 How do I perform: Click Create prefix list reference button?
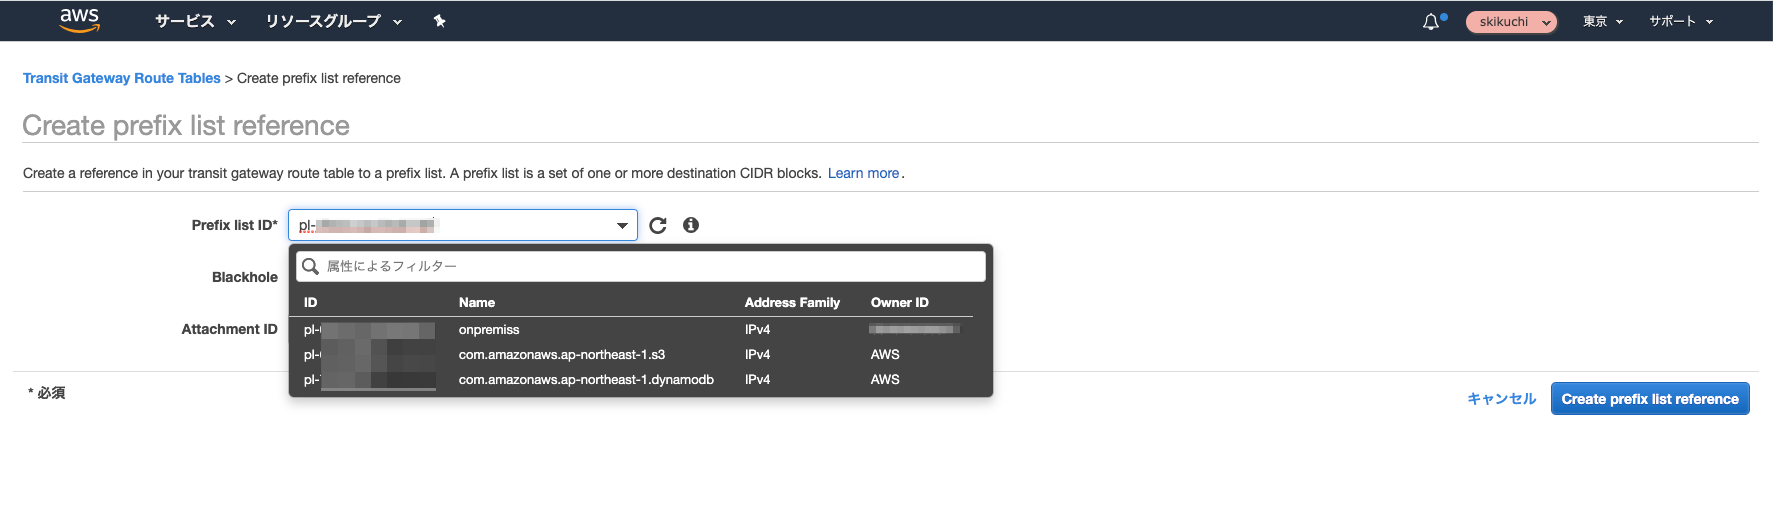(x=1649, y=399)
